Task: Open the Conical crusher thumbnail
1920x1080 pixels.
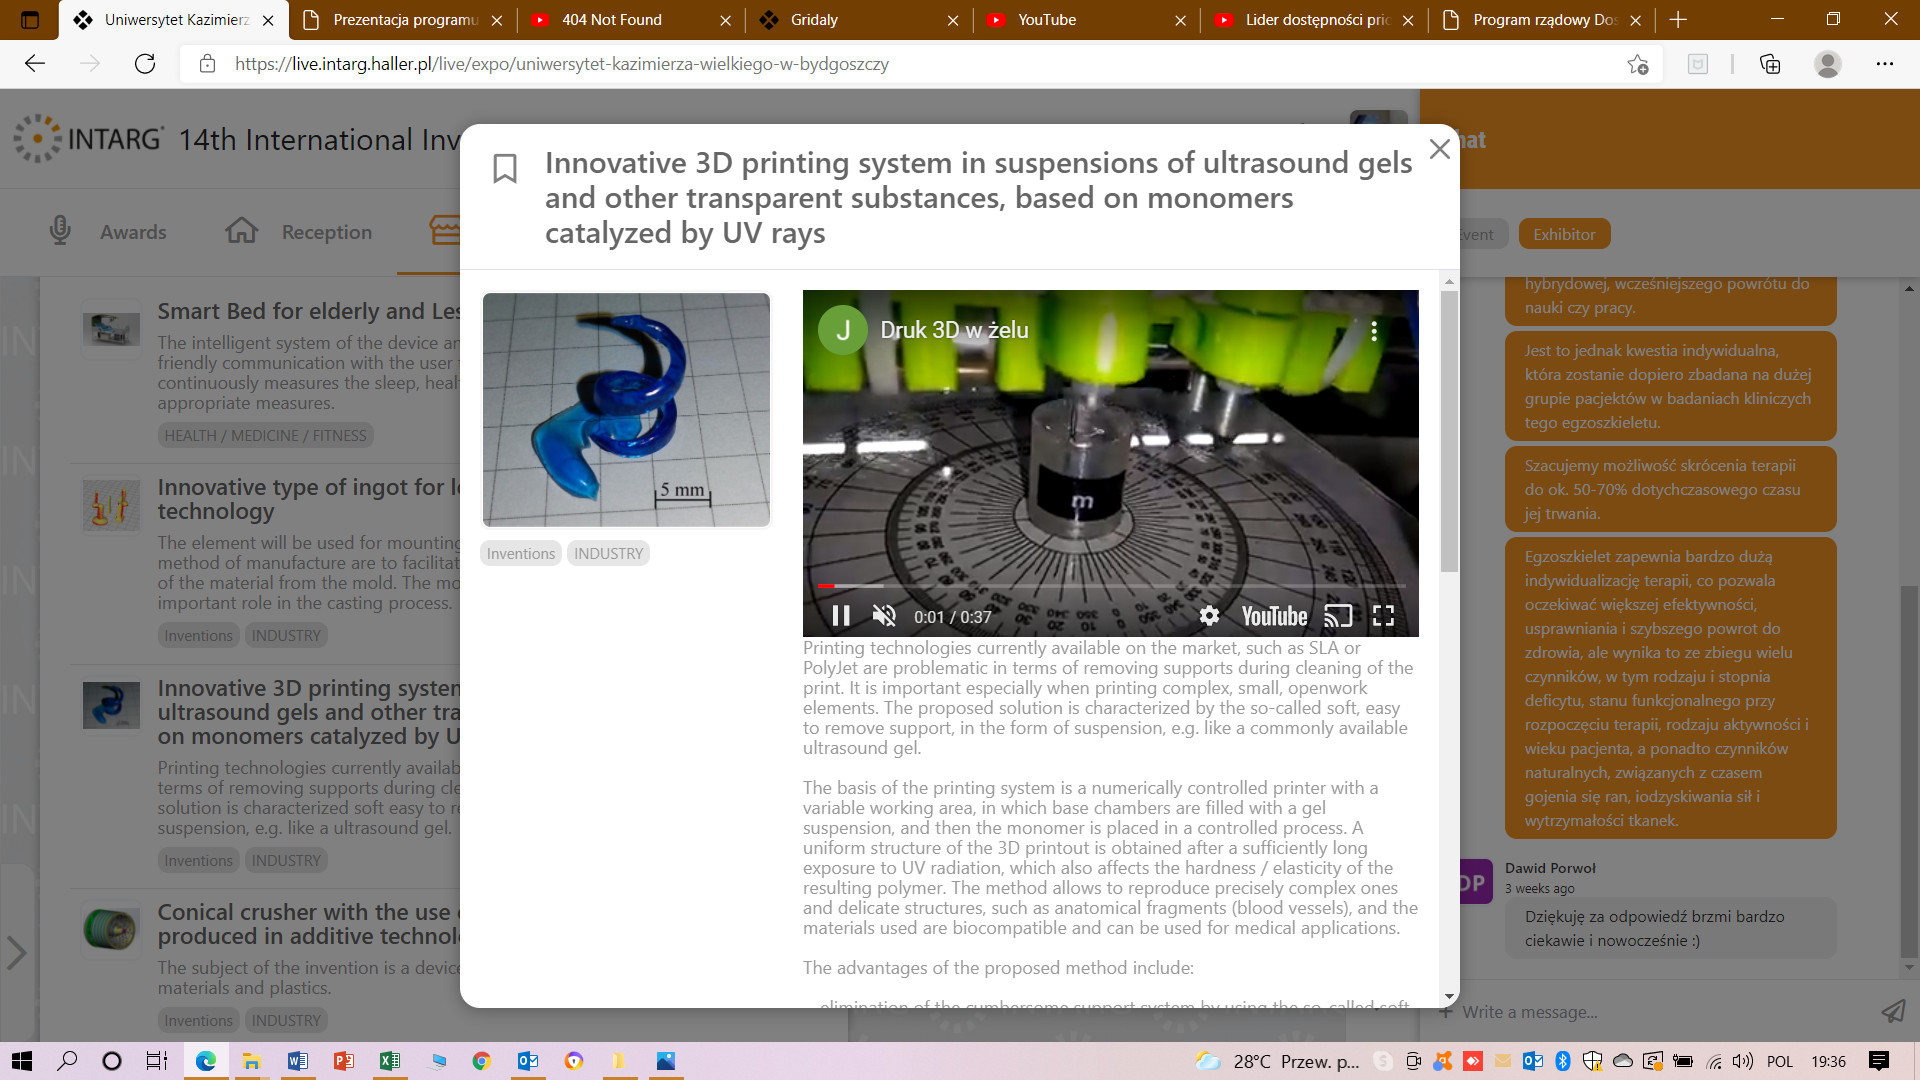Action: (111, 929)
